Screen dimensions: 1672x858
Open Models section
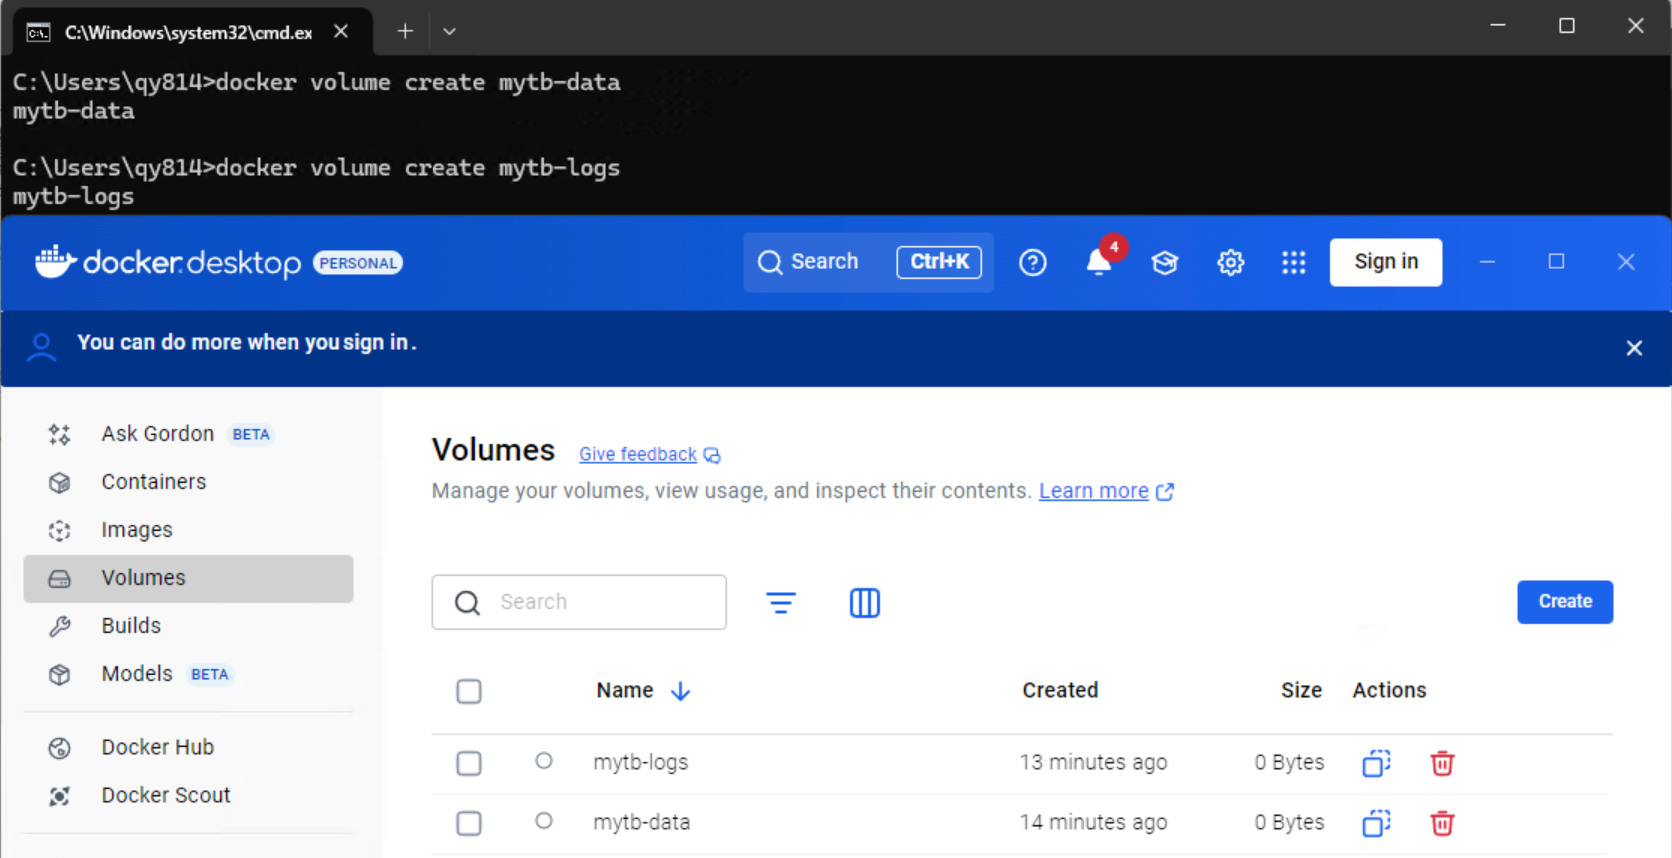188,674
